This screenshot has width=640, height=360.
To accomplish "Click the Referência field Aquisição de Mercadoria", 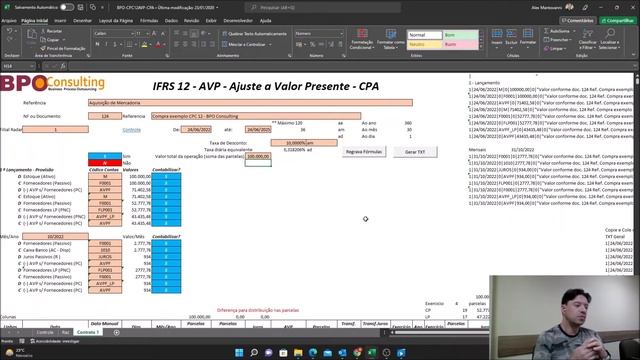I will 250,103.
